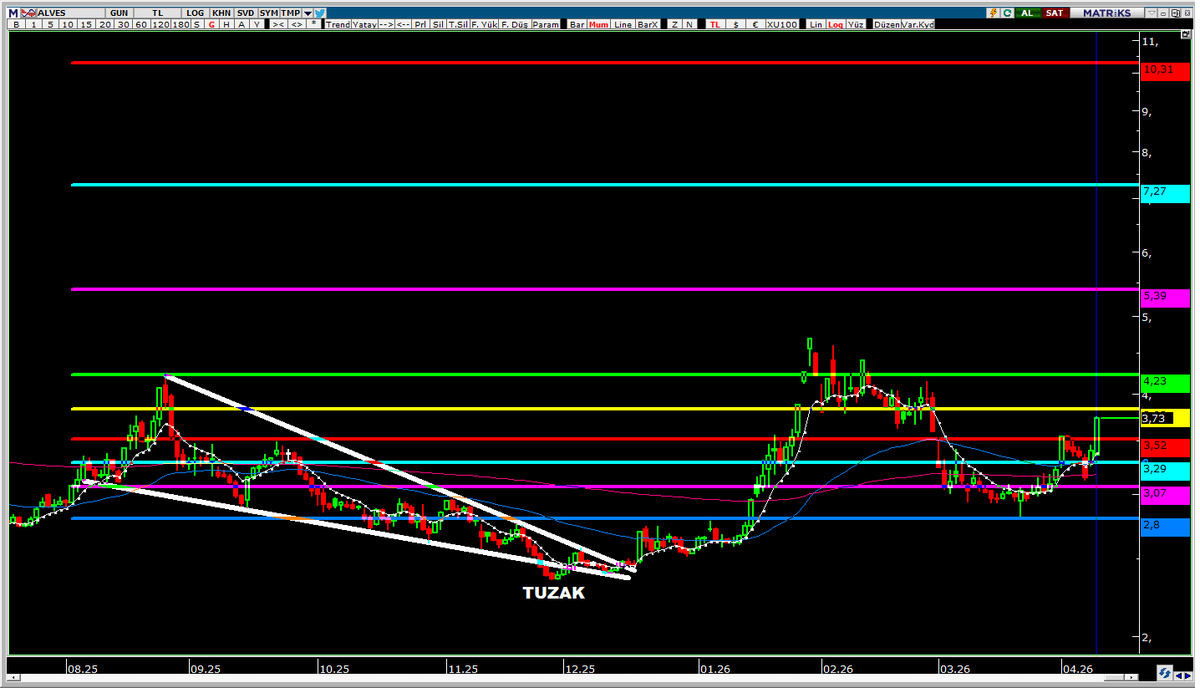This screenshot has width=1200, height=688.
Task: Click the ALVES symbol field
Action: point(70,13)
